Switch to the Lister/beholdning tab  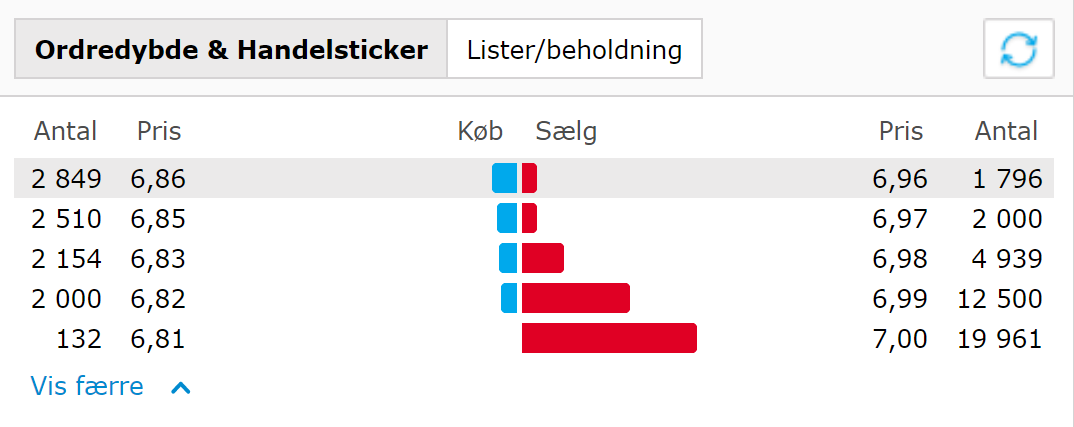point(574,49)
